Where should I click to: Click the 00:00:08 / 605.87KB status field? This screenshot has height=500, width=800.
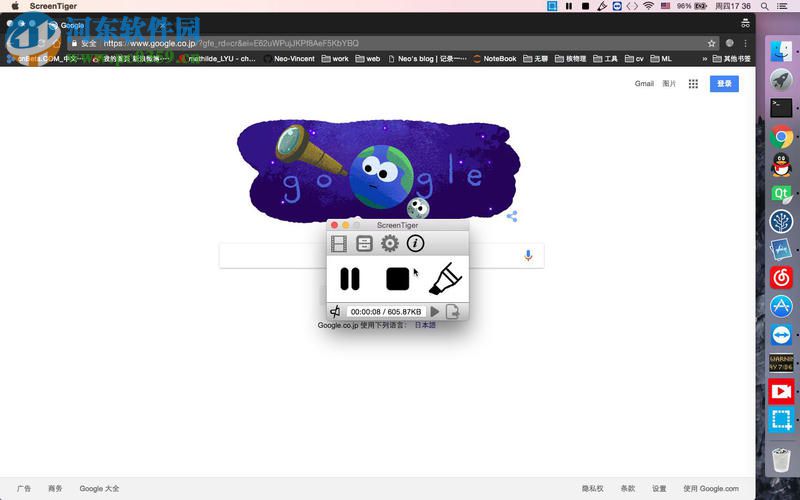point(386,311)
